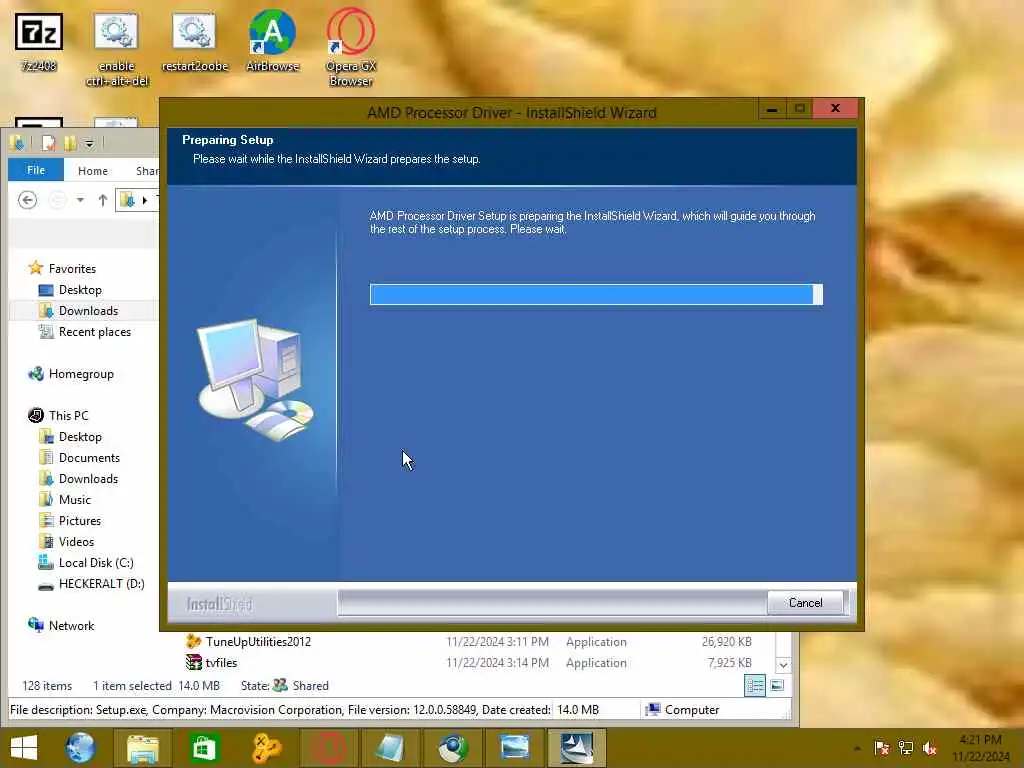Click the New folder icon in Explorer quick access toolbar
1024x768 pixels.
(69, 143)
